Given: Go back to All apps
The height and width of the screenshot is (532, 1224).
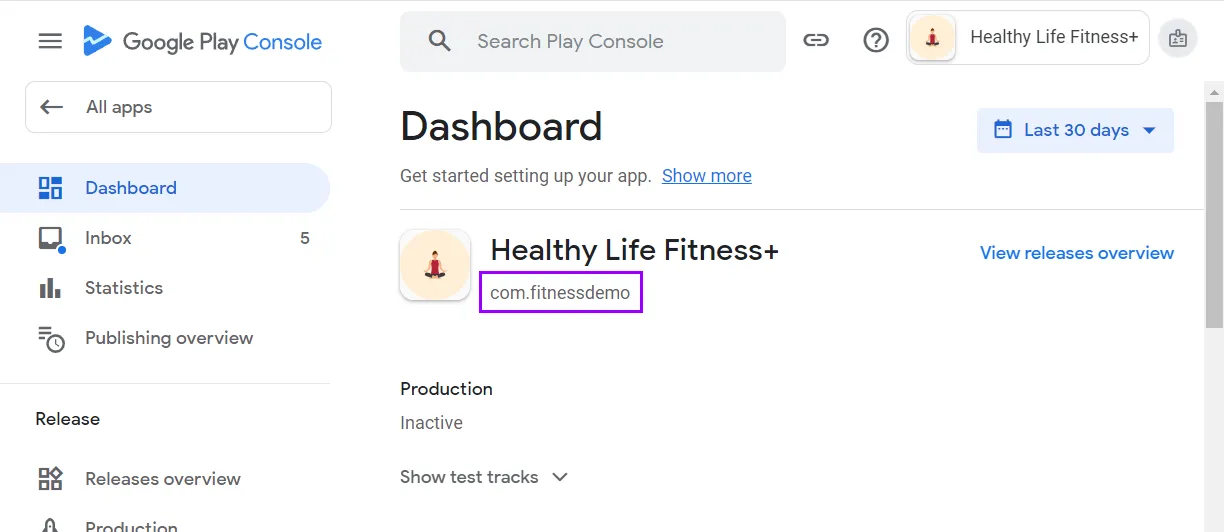Looking at the screenshot, I should [177, 107].
